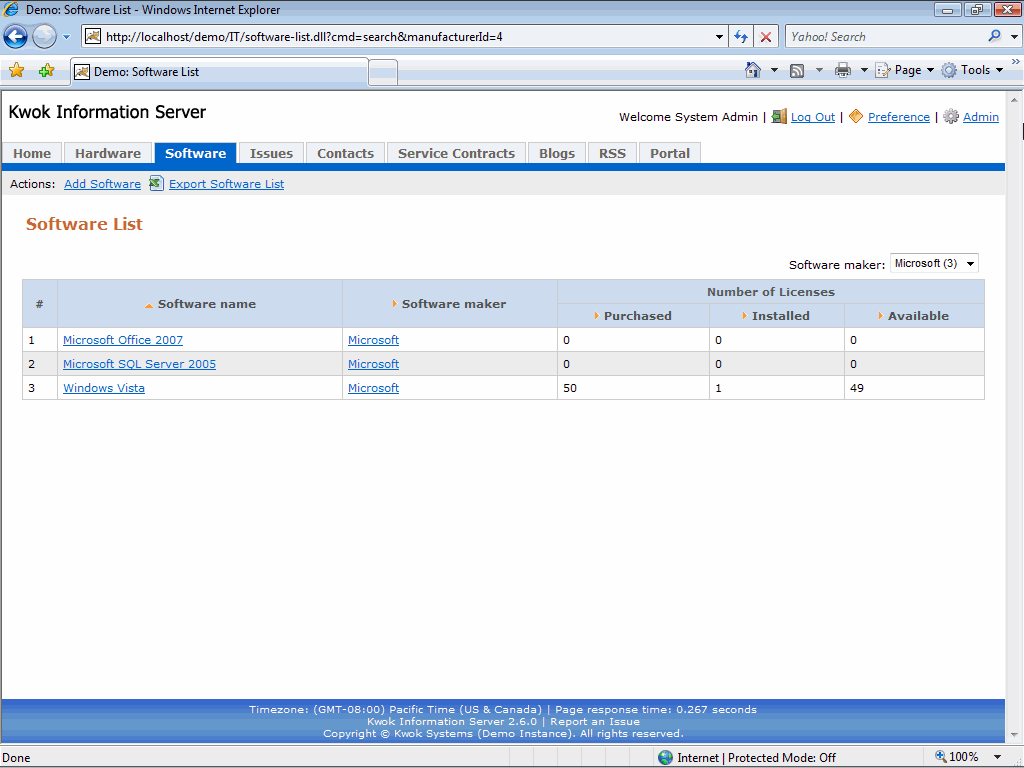Click the Yahoo! Search input box
Viewport: 1024px width, 768px height.
point(885,37)
